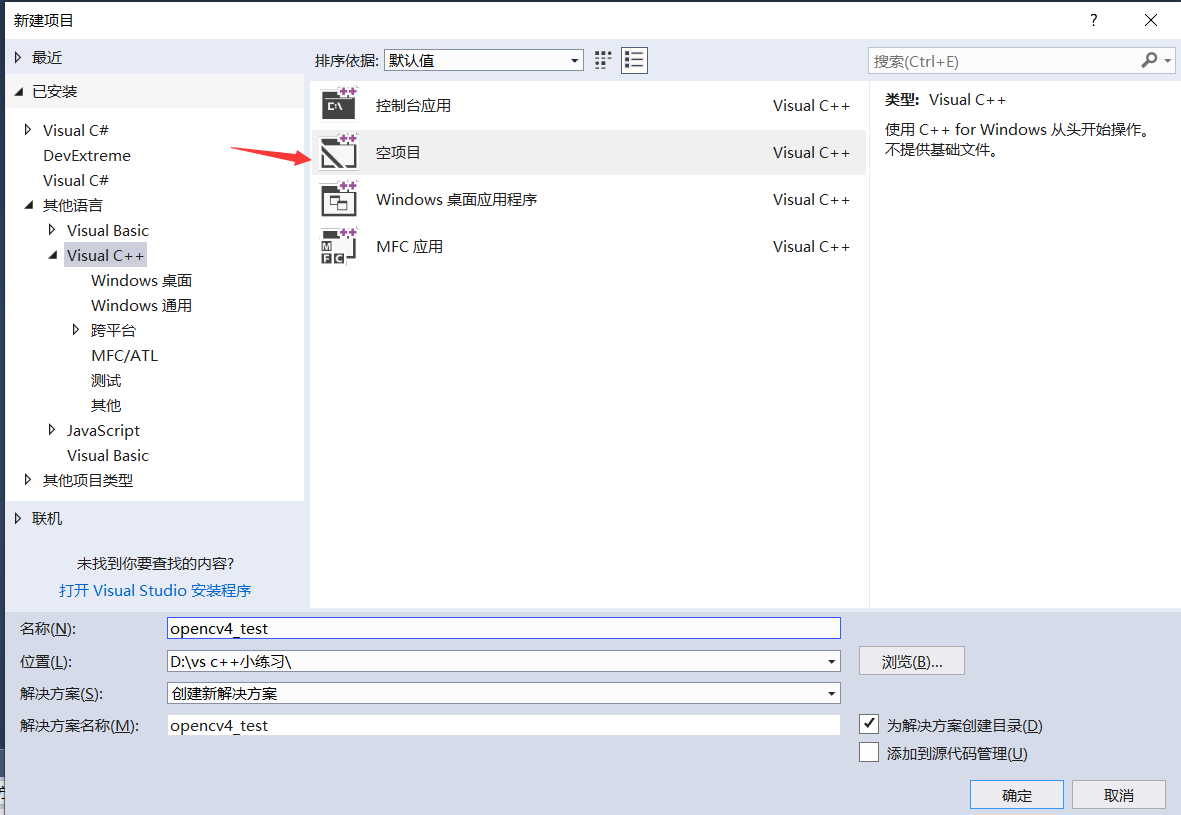Expand the Visual Basic node under 其他语言
Image resolution: width=1181 pixels, height=815 pixels.
[x=52, y=229]
